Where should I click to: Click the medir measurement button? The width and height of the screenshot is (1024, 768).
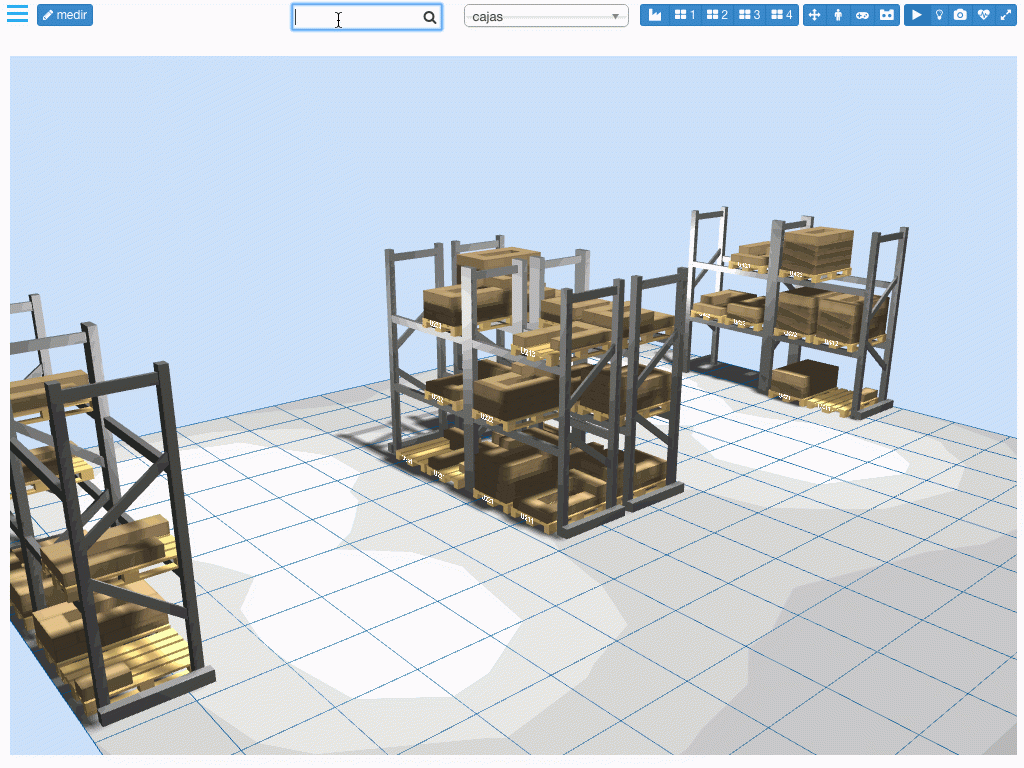tap(64, 14)
